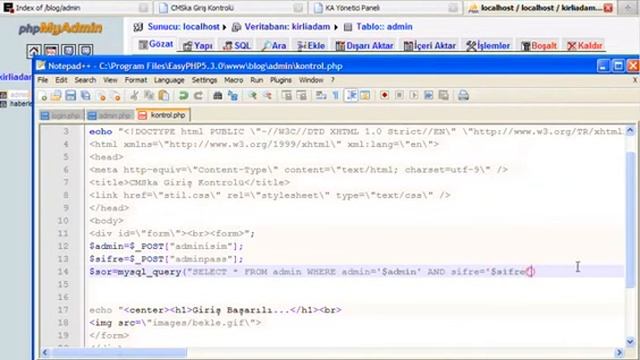Click the Close All documents icon

point(117,96)
